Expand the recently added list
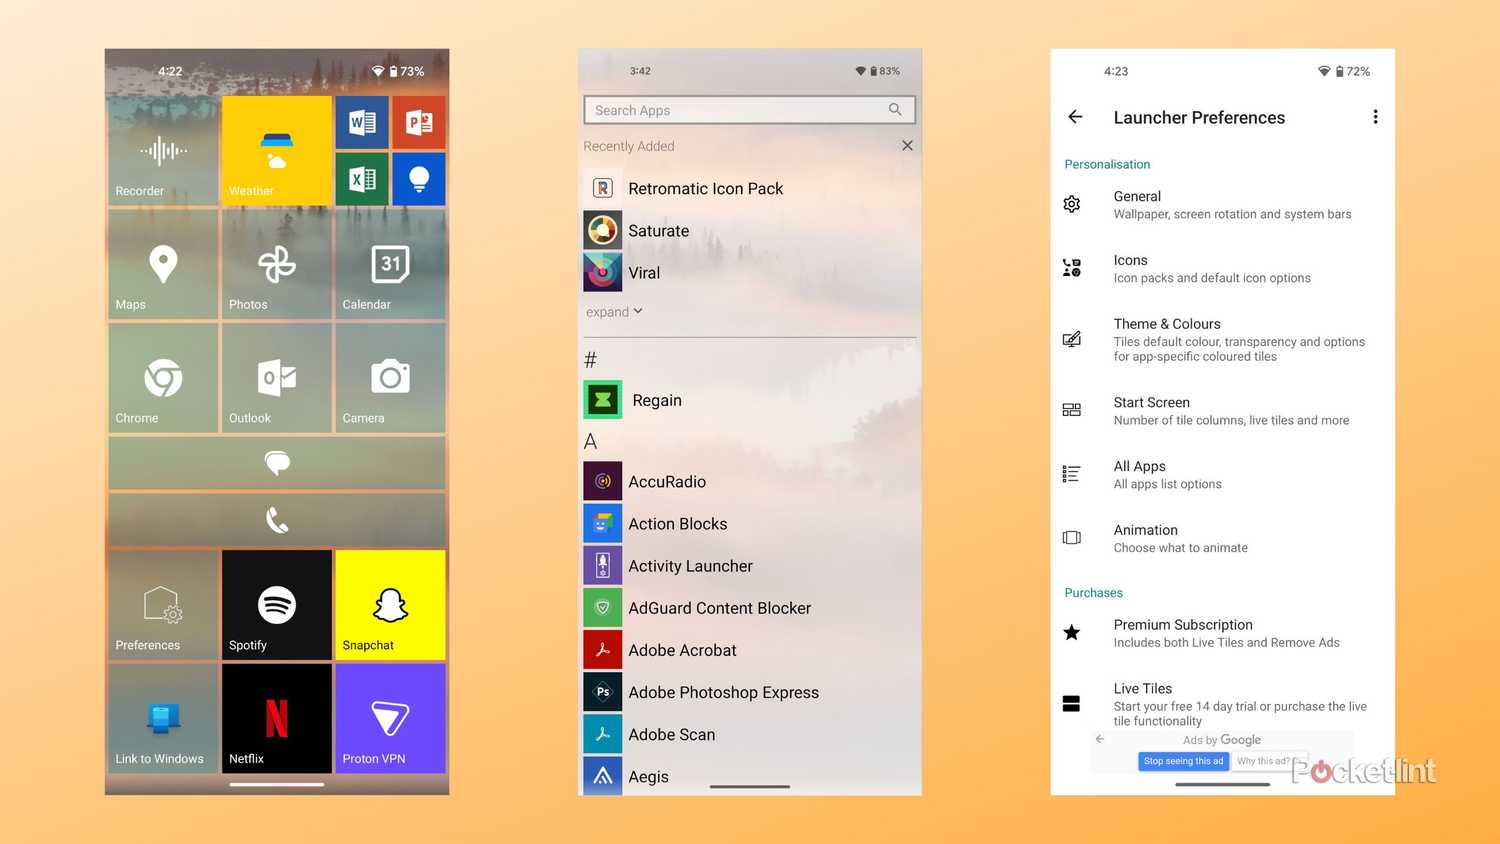 (x=614, y=312)
